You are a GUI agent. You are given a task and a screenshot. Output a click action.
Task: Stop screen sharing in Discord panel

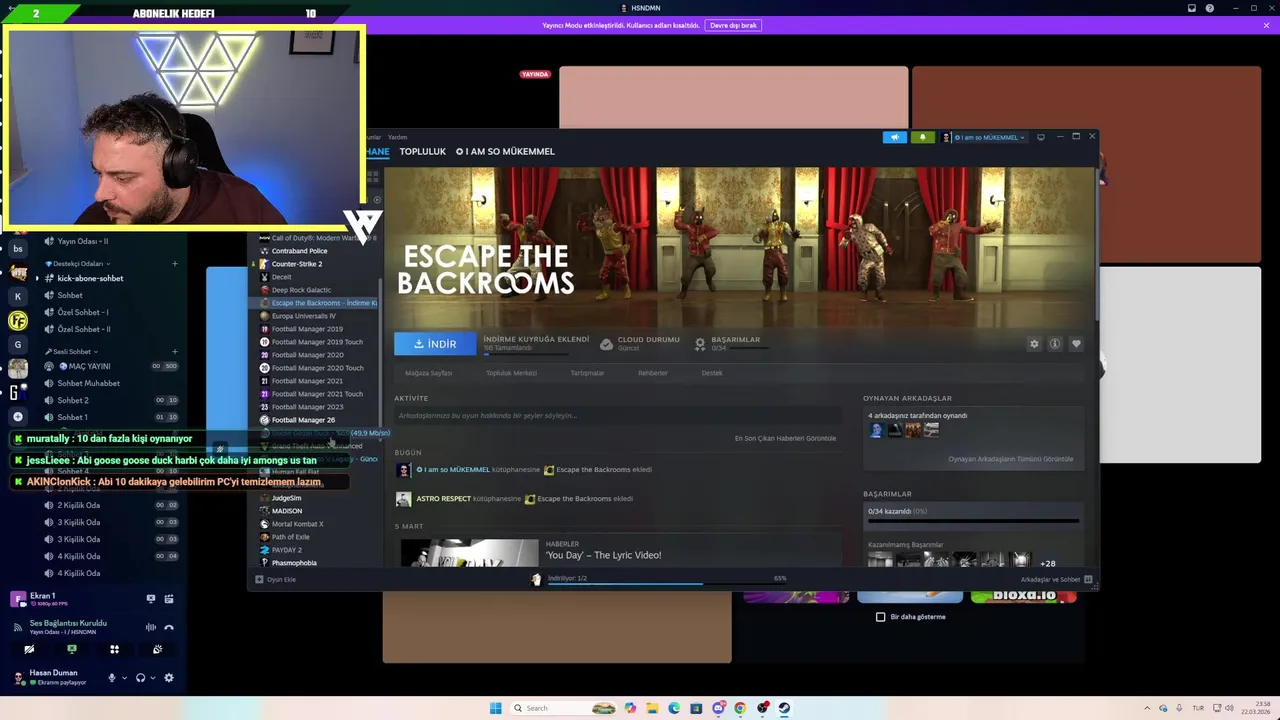pyautogui.click(x=71, y=649)
